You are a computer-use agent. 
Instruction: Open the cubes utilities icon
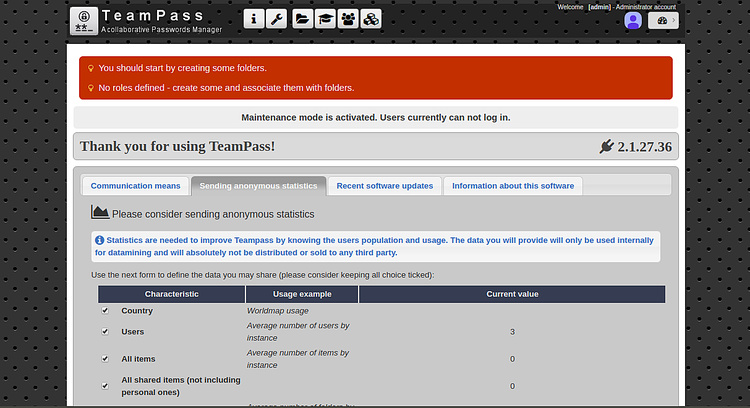[371, 19]
